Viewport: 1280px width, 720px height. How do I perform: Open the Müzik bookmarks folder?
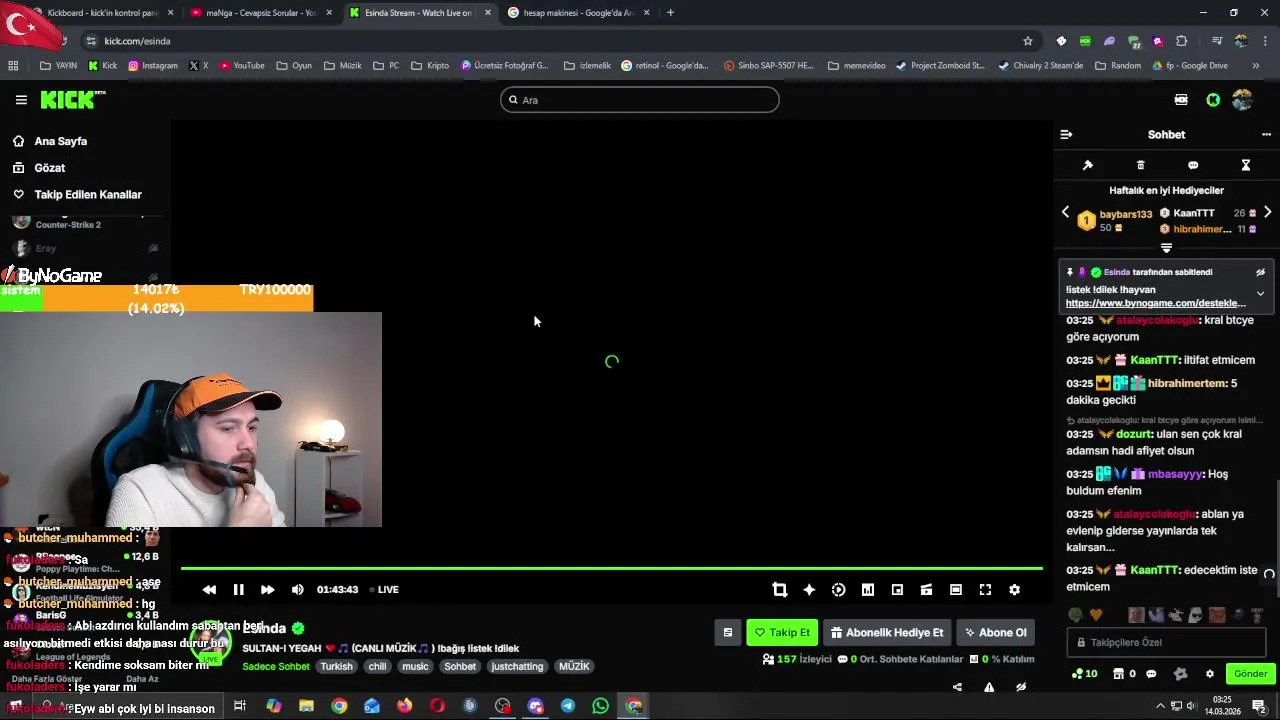342,66
